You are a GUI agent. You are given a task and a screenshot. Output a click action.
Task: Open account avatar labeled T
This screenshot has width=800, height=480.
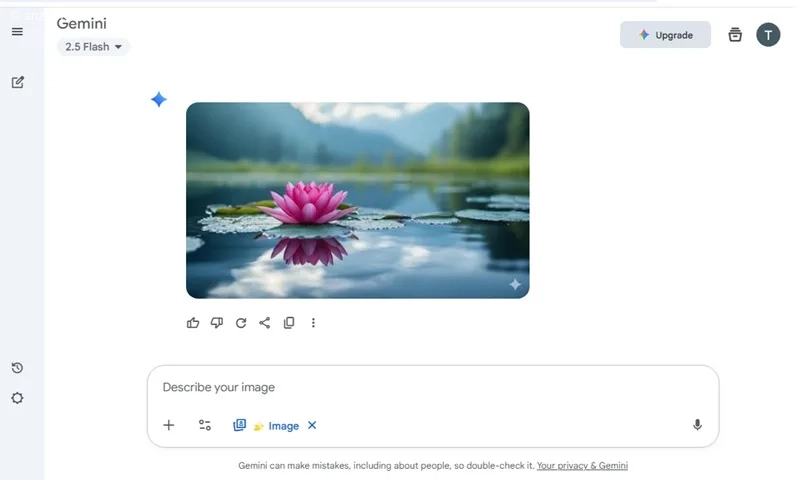click(768, 35)
